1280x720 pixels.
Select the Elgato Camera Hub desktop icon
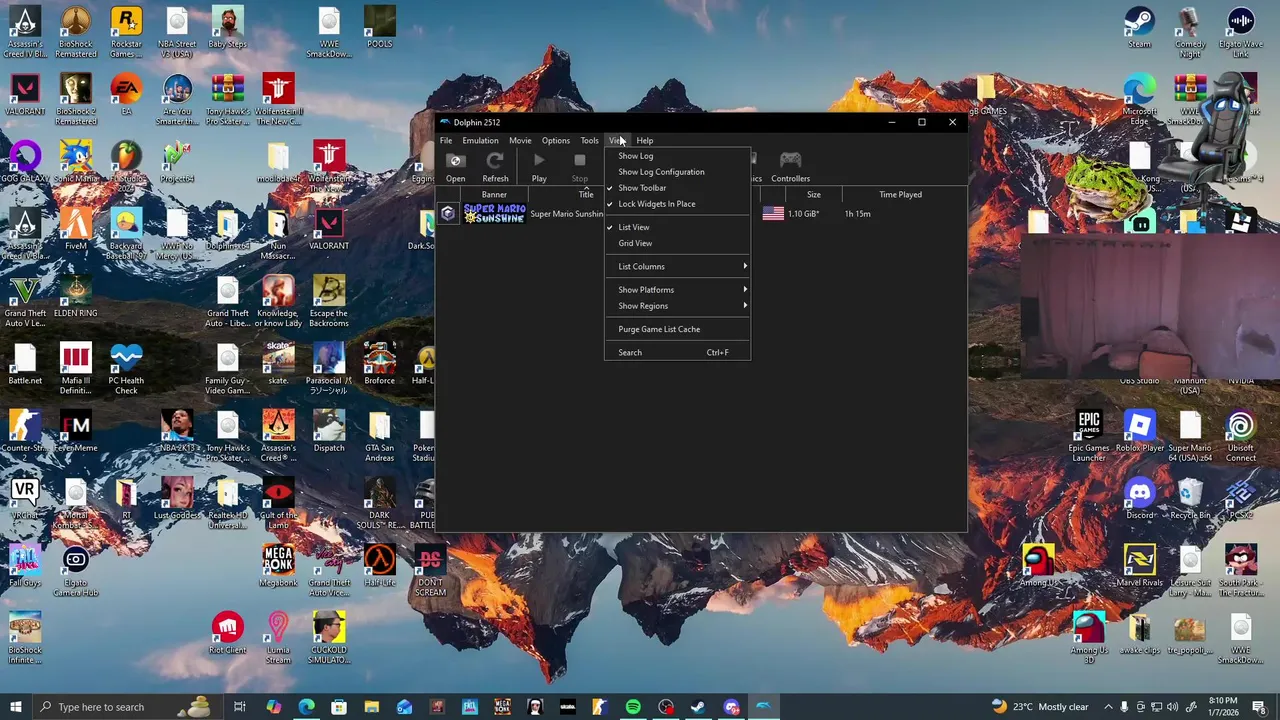click(76, 572)
